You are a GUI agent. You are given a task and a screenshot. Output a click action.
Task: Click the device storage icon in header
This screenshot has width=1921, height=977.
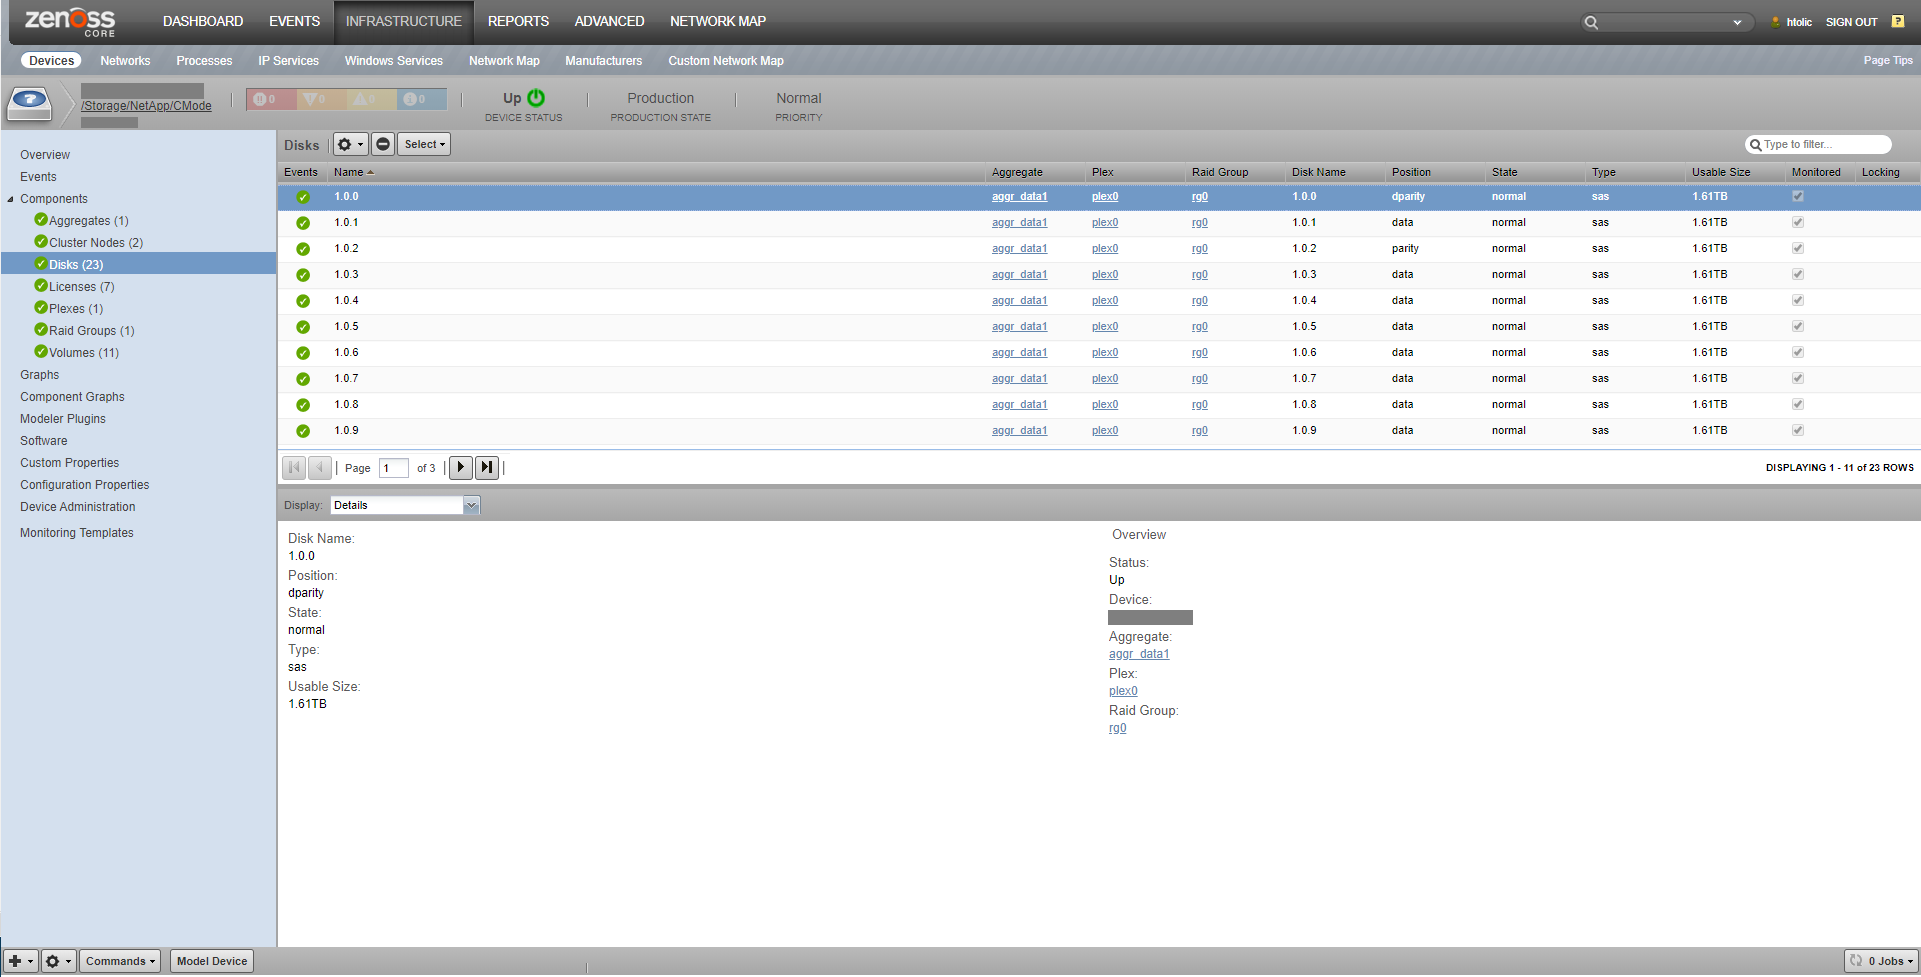(x=30, y=103)
